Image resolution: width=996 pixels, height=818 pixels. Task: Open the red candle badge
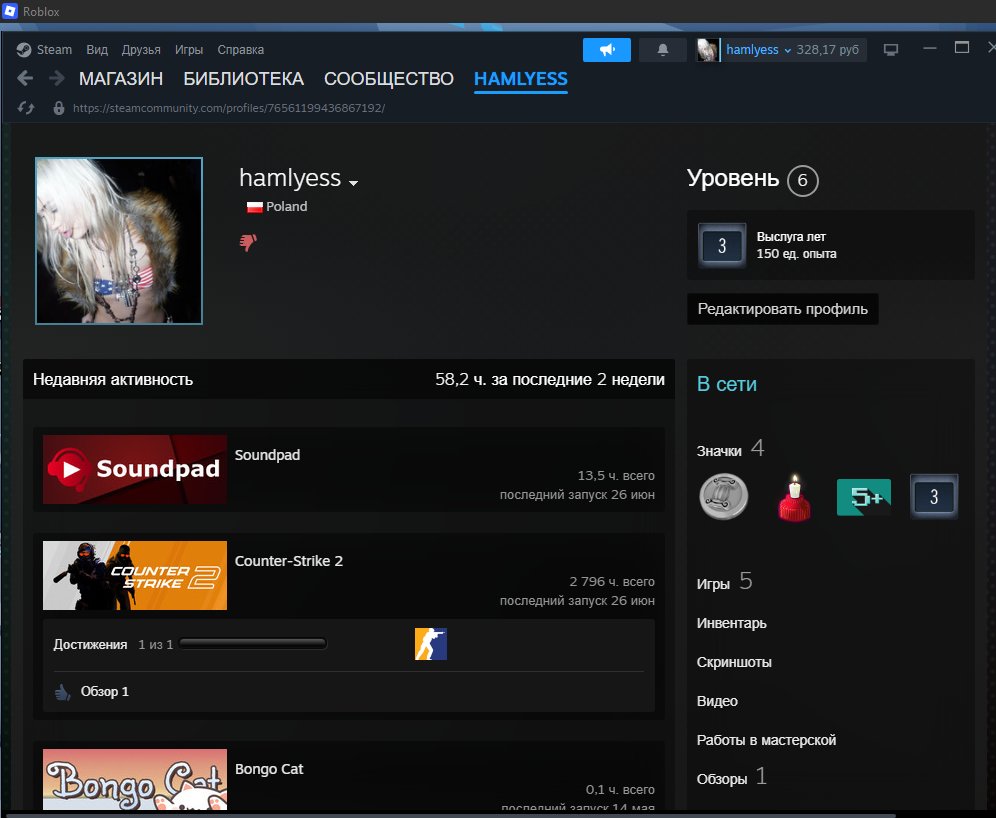[x=794, y=497]
